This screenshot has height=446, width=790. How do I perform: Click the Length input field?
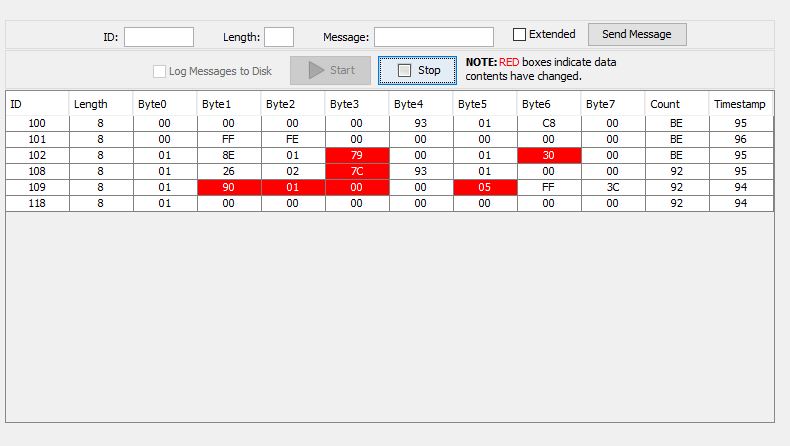[x=279, y=37]
